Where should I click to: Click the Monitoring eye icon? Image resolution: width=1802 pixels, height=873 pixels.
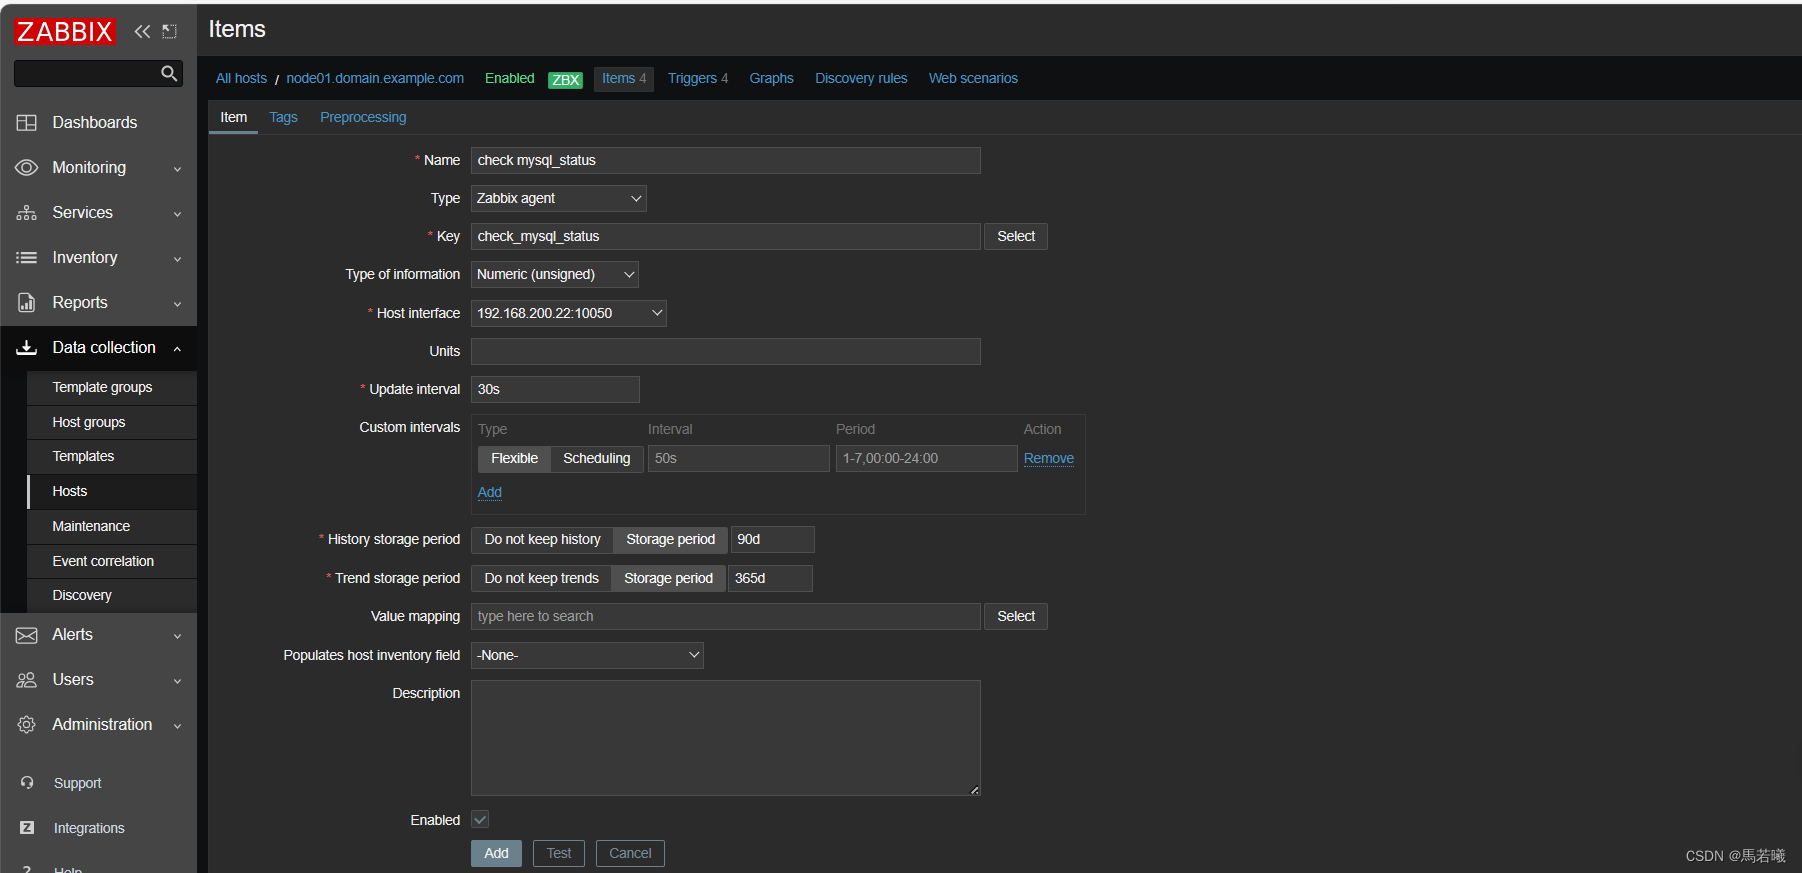coord(27,167)
